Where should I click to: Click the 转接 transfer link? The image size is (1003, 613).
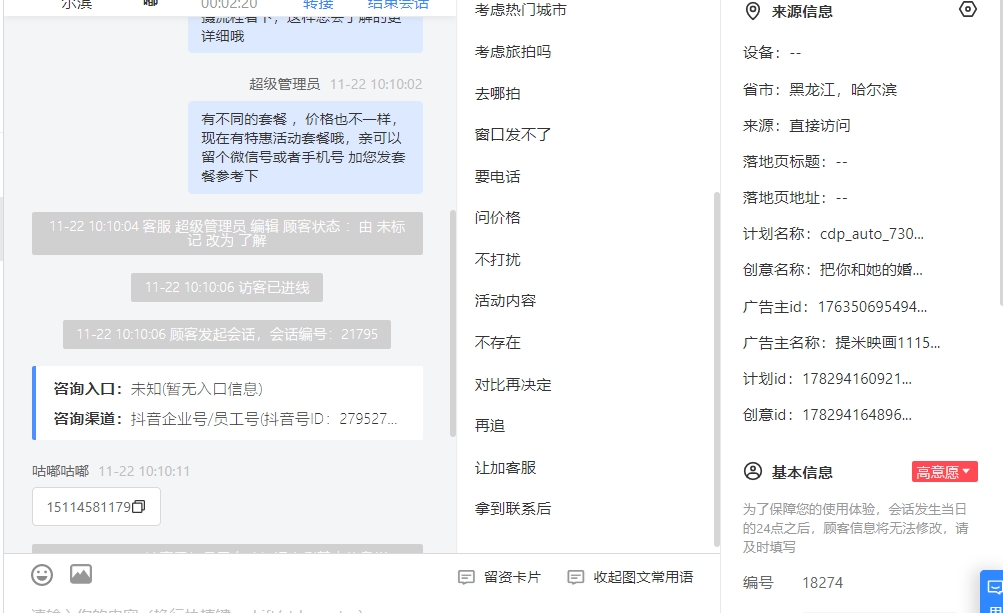pos(318,4)
